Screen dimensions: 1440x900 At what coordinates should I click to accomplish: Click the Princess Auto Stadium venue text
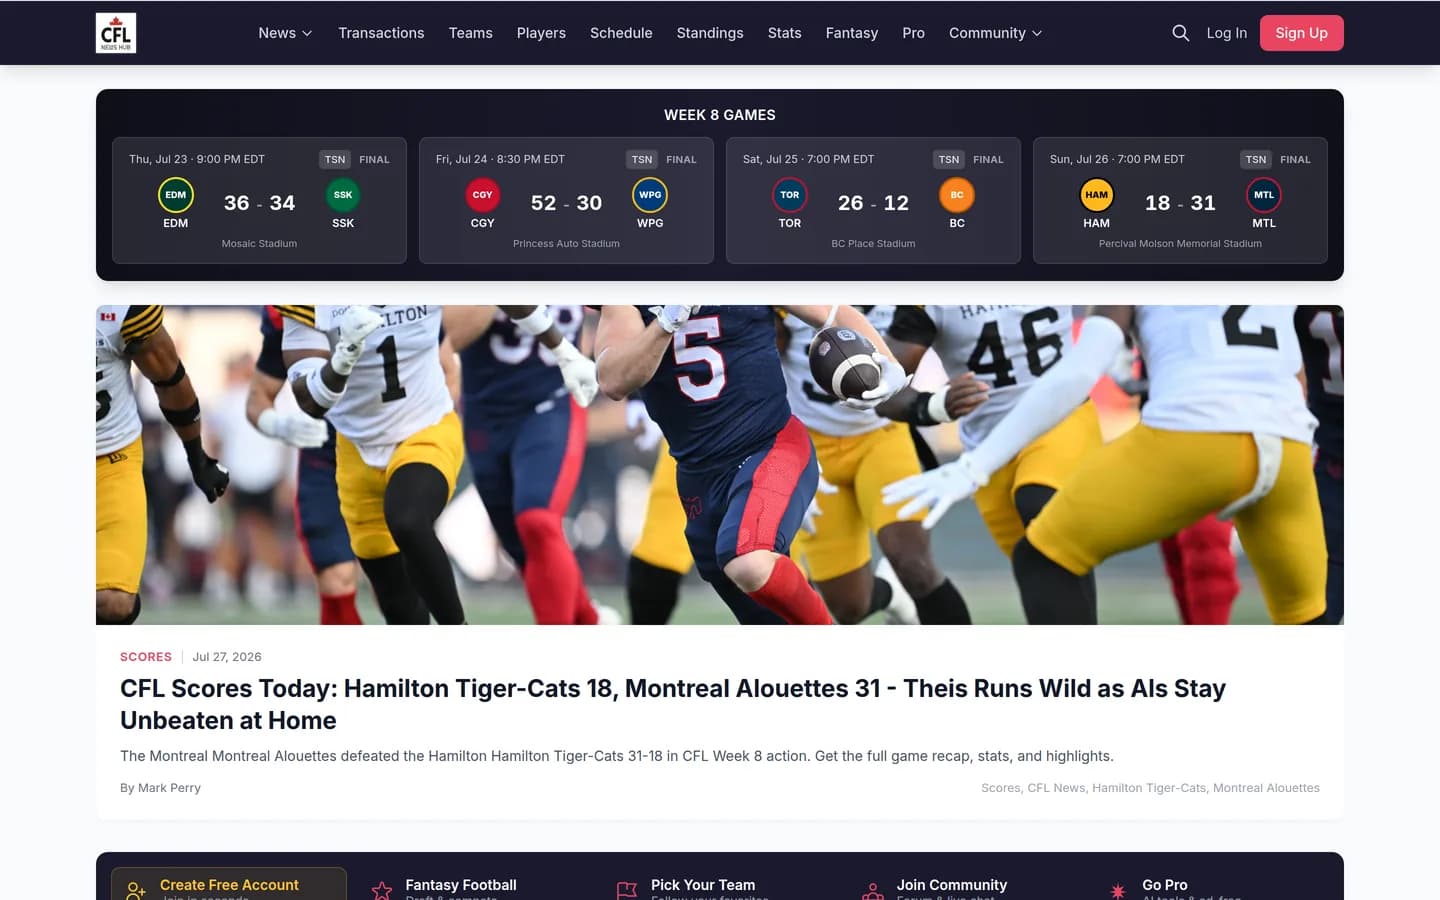[566, 243]
